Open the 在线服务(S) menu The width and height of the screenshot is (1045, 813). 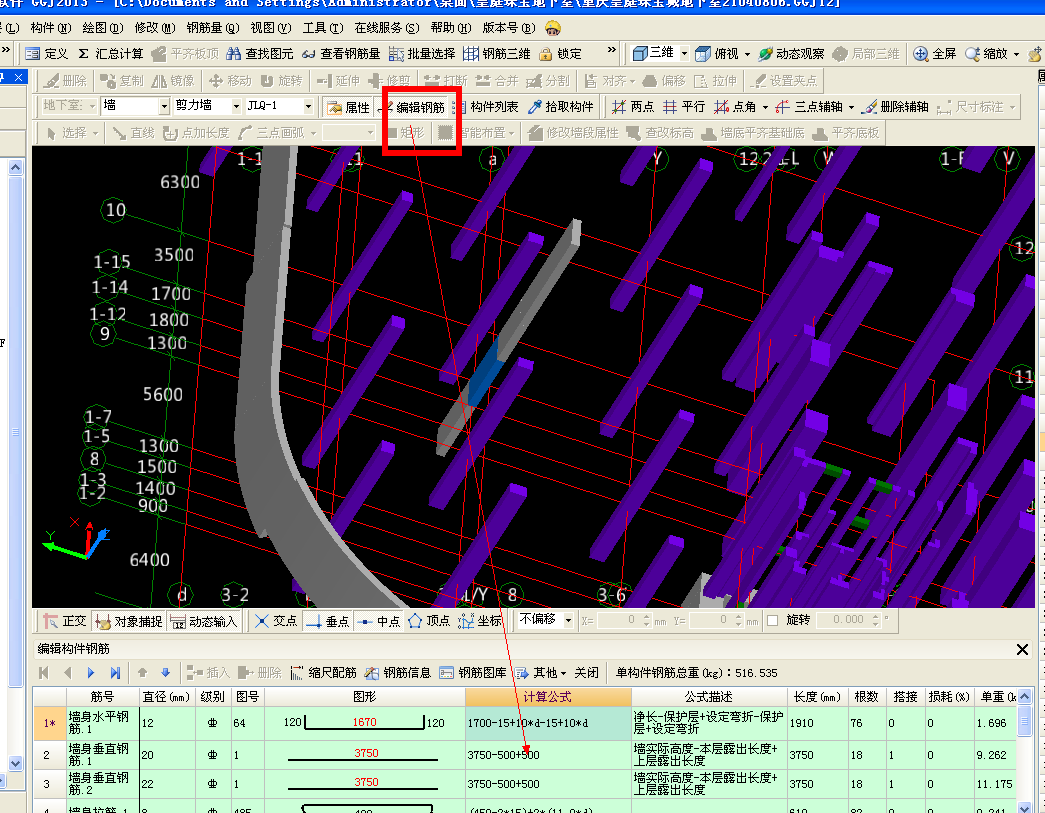[387, 28]
